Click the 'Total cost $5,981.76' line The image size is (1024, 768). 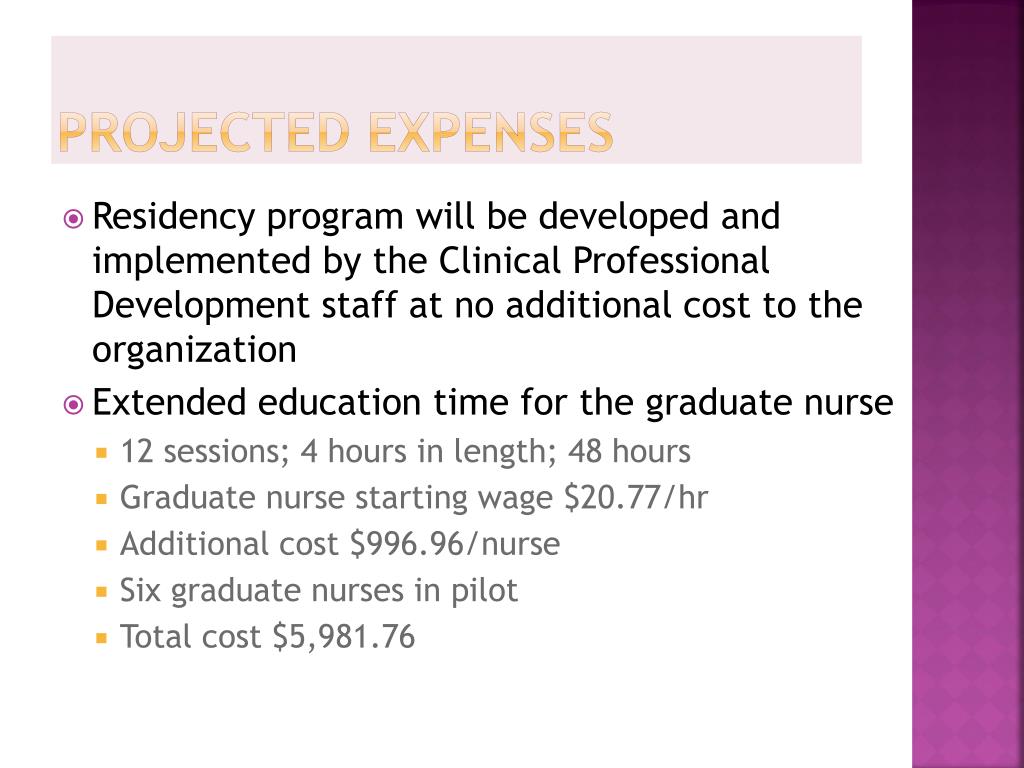click(268, 637)
